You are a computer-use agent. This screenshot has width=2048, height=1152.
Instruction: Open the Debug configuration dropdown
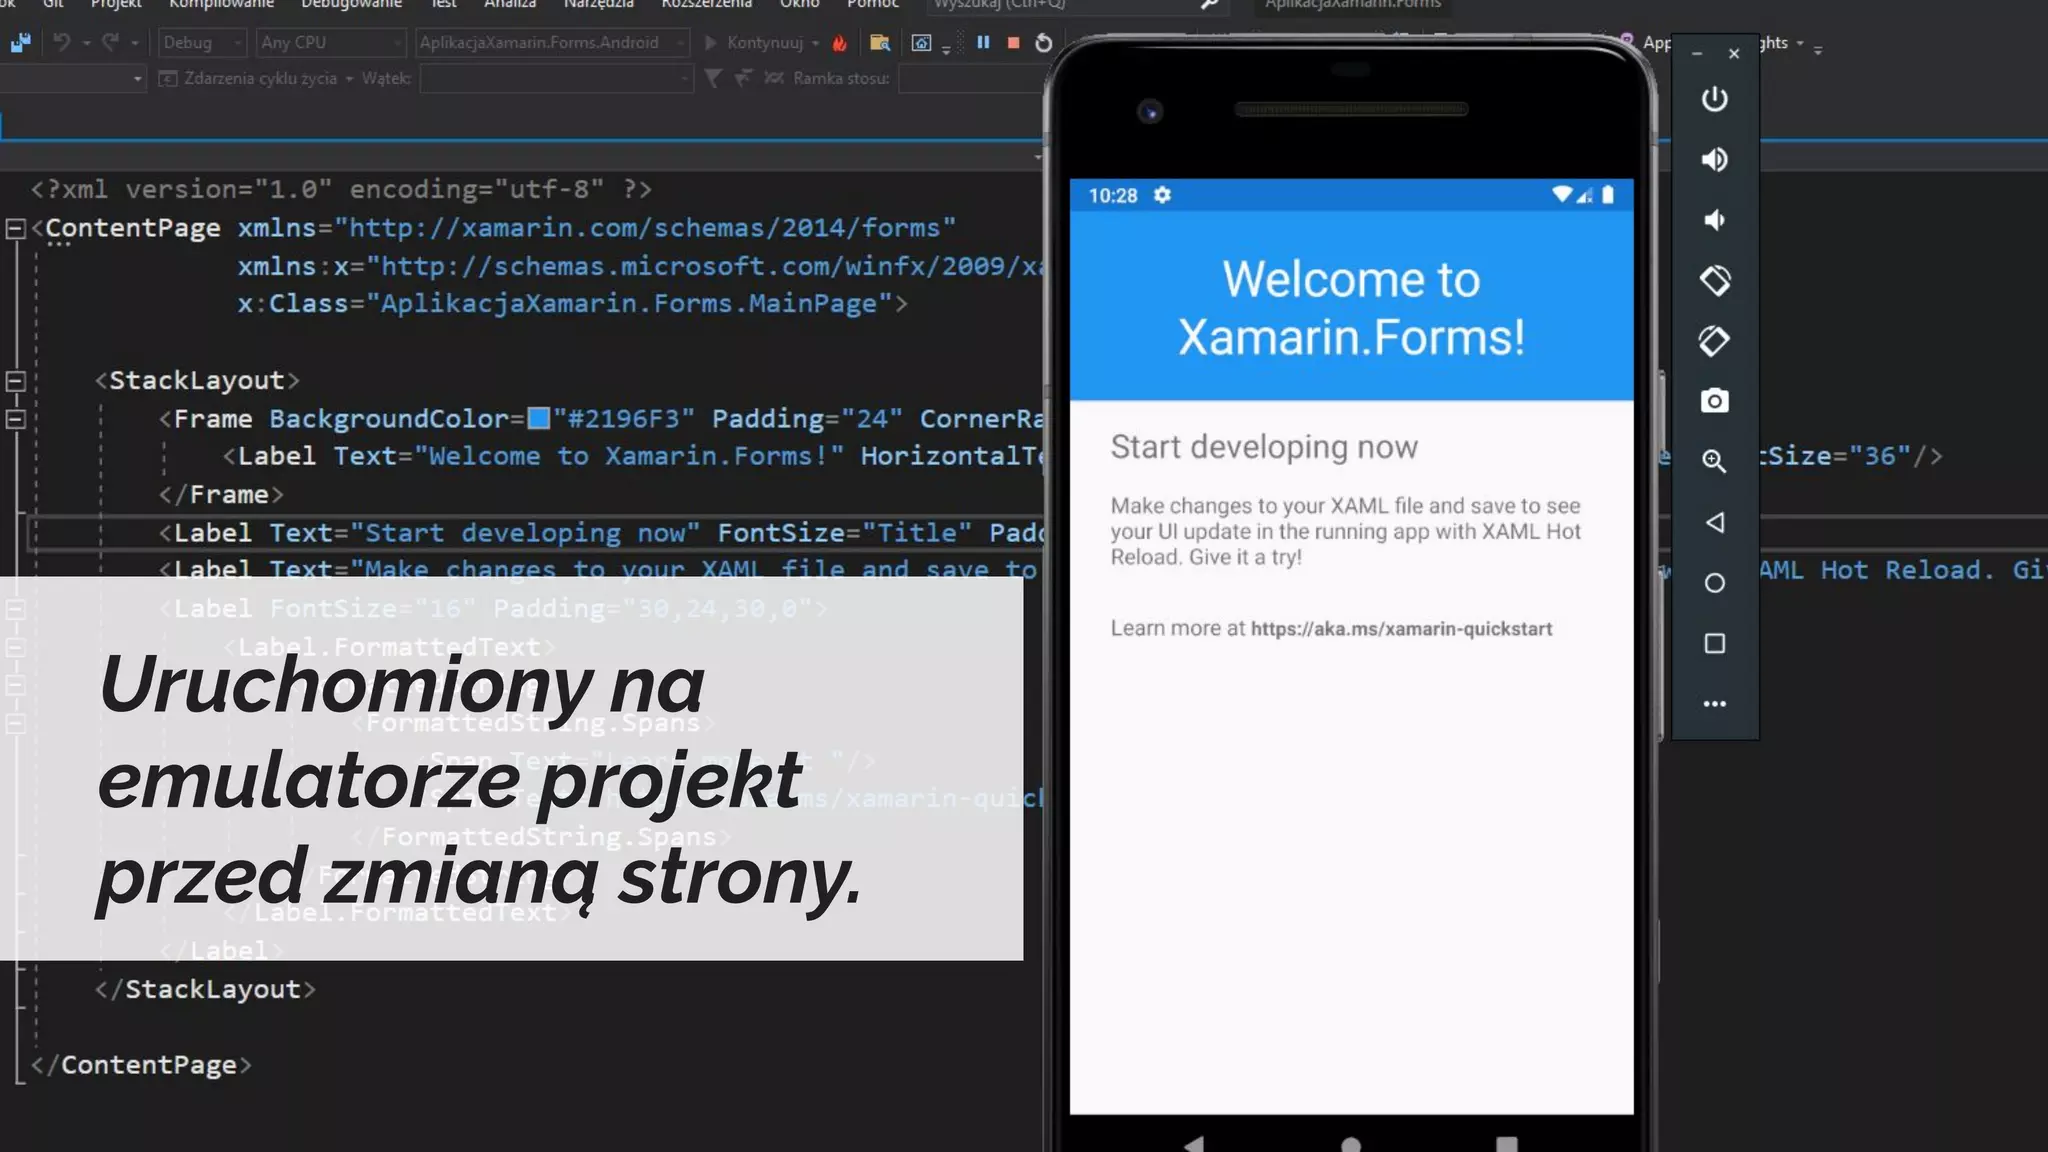[x=202, y=42]
